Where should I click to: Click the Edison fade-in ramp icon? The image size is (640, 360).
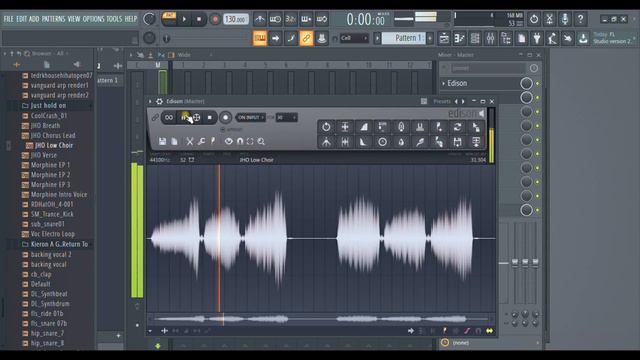pos(364,127)
